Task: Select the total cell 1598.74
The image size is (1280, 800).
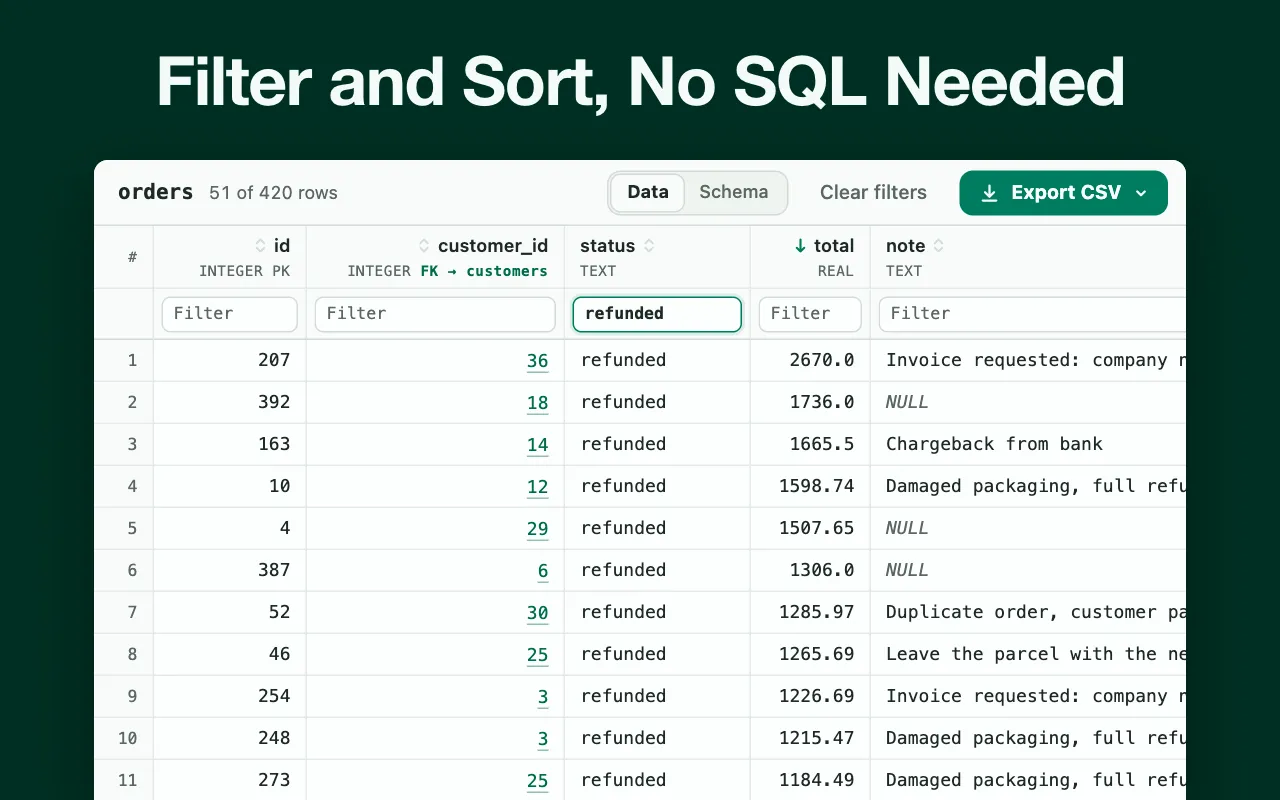Action: (810, 486)
